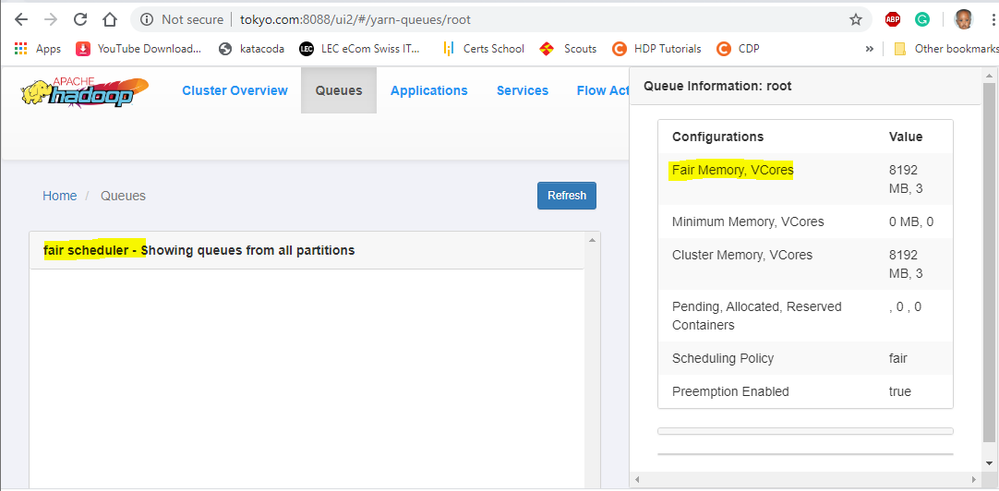Open the Services tab
Screen dimensions: 999x491
(x=522, y=91)
